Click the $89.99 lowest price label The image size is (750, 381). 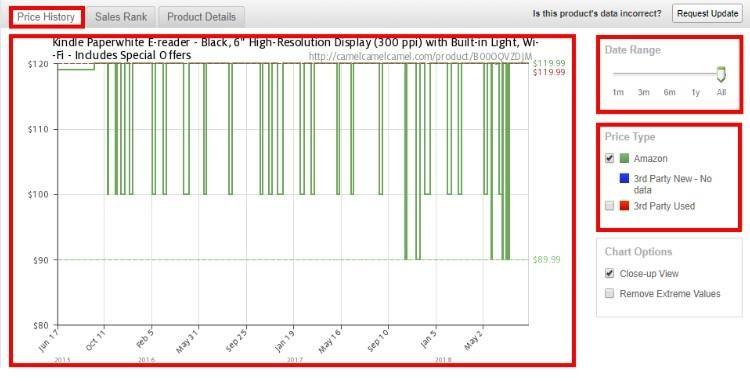click(x=546, y=260)
